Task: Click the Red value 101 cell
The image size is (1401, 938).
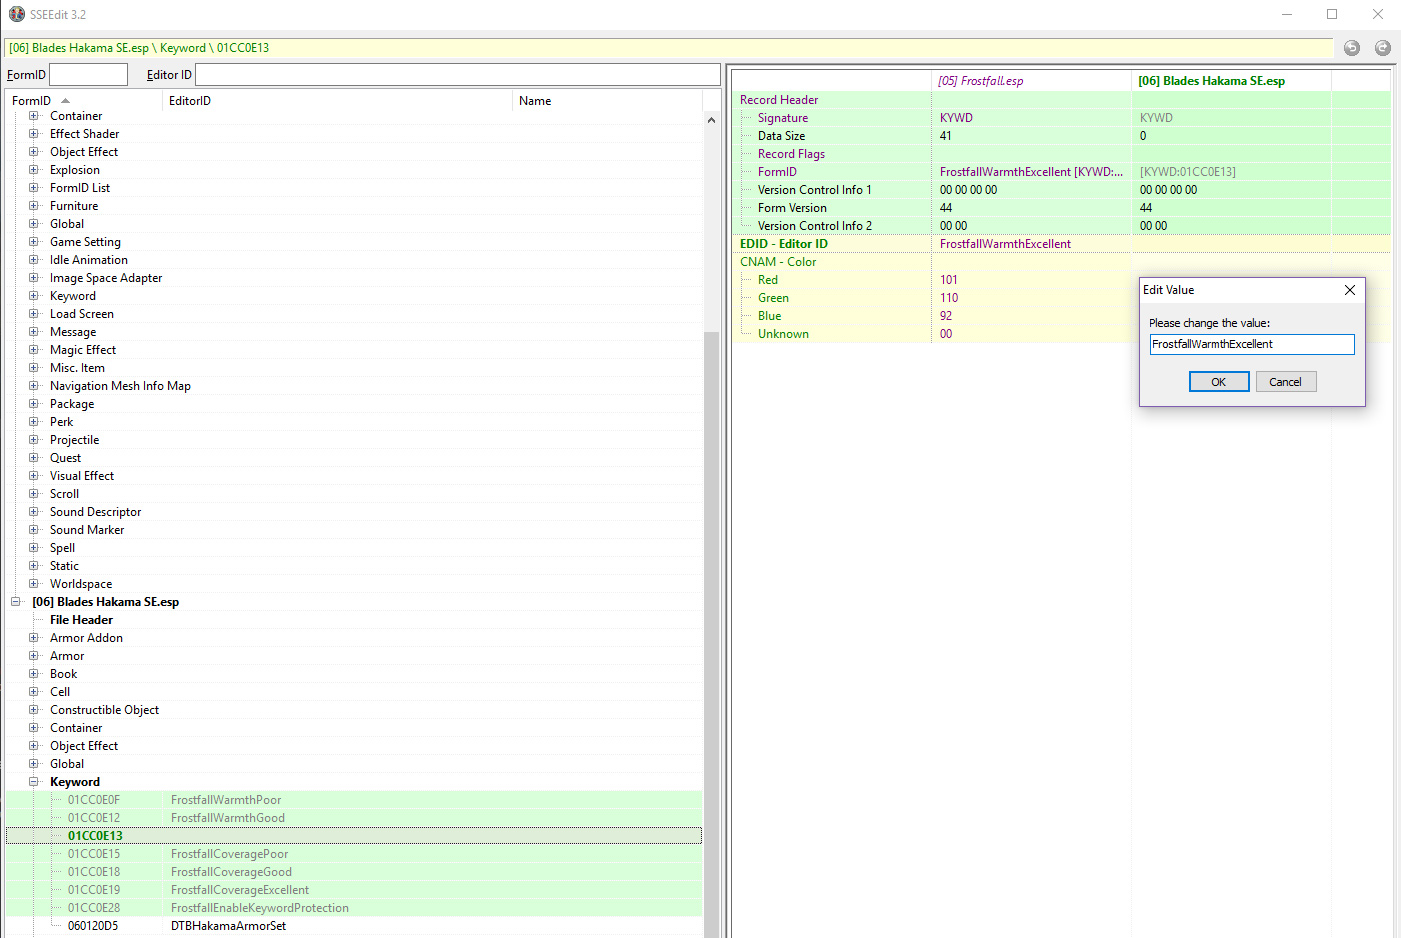Action: (x=1031, y=280)
